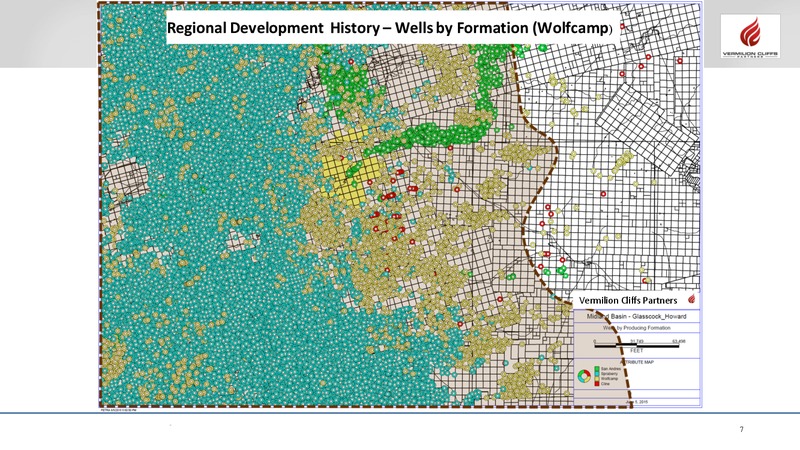The height and width of the screenshot is (450, 800).
Task: Click the 'FEET' label under the scale bar
Action: (x=636, y=351)
